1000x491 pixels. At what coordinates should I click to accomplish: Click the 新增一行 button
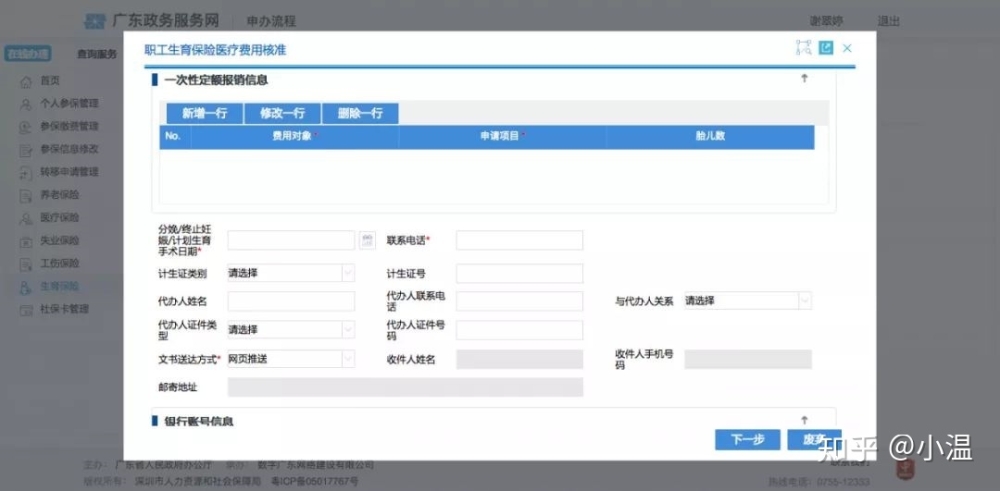click(205, 114)
